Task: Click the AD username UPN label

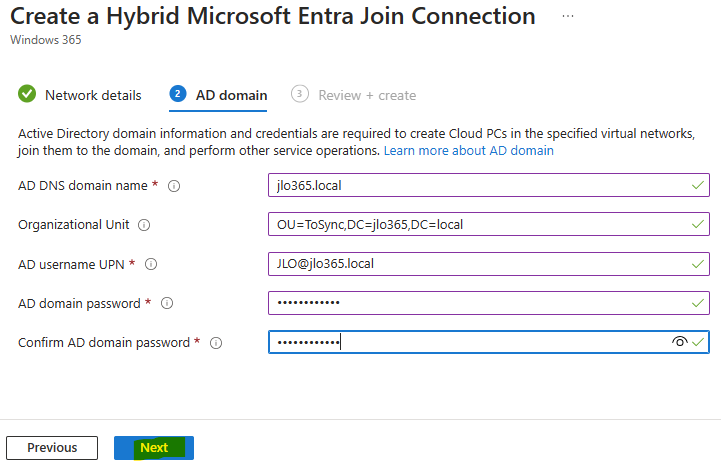Action: coord(71,264)
